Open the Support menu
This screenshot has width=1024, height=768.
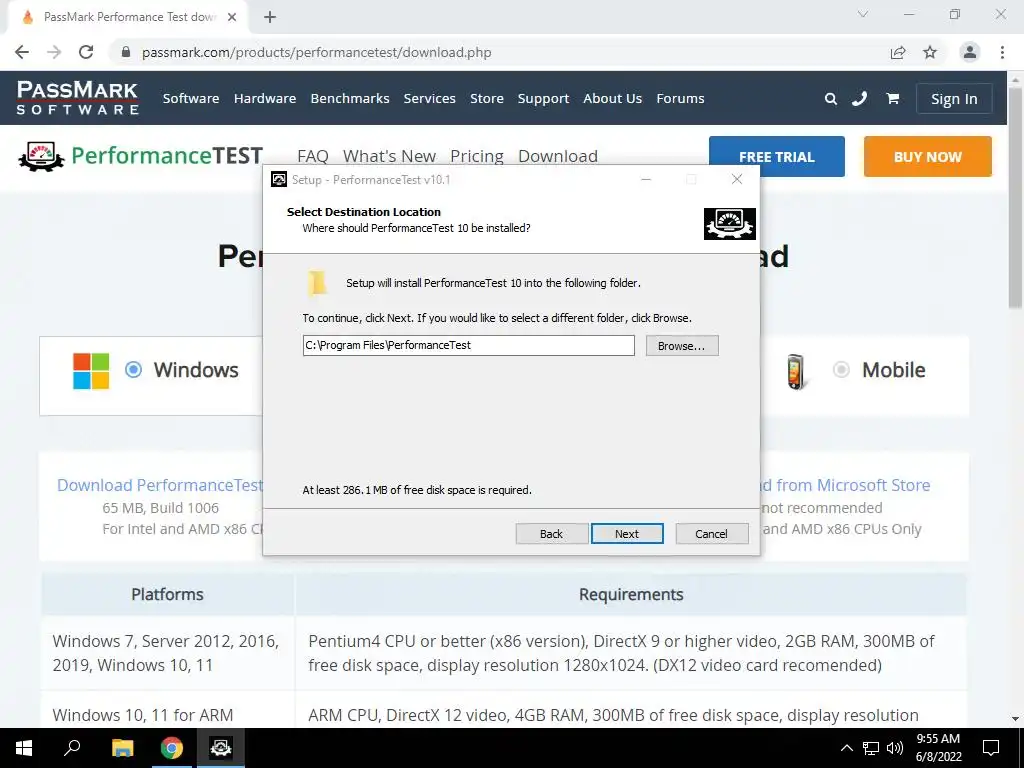(x=543, y=99)
